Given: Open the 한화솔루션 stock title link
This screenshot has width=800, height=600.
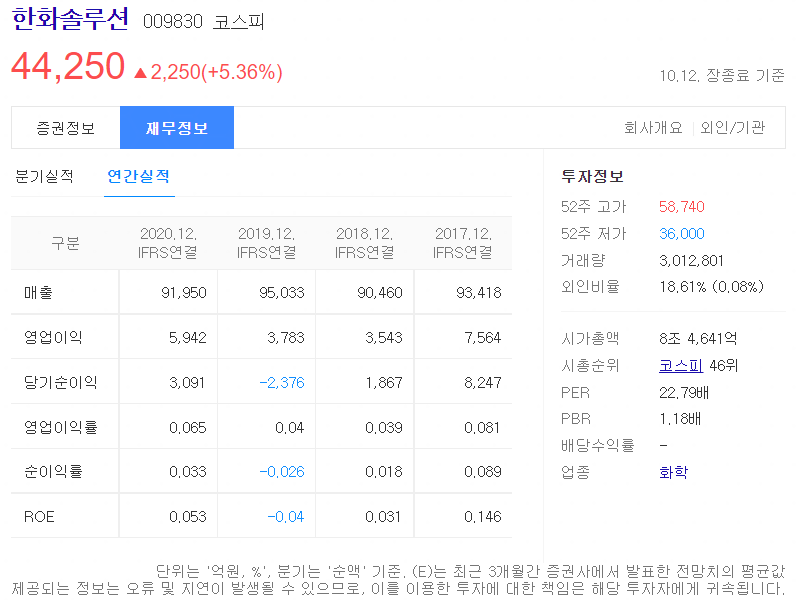Looking at the screenshot, I should click(70, 19).
